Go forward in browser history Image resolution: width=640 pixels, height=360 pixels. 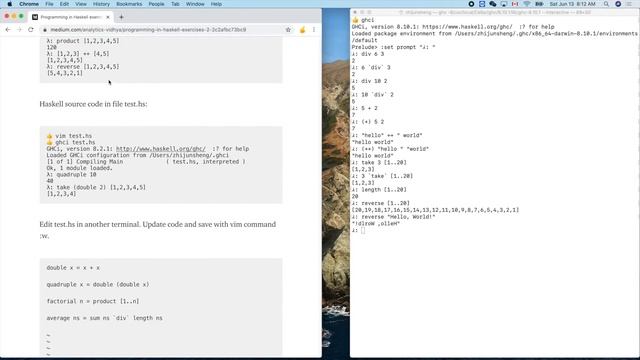pos(19,30)
